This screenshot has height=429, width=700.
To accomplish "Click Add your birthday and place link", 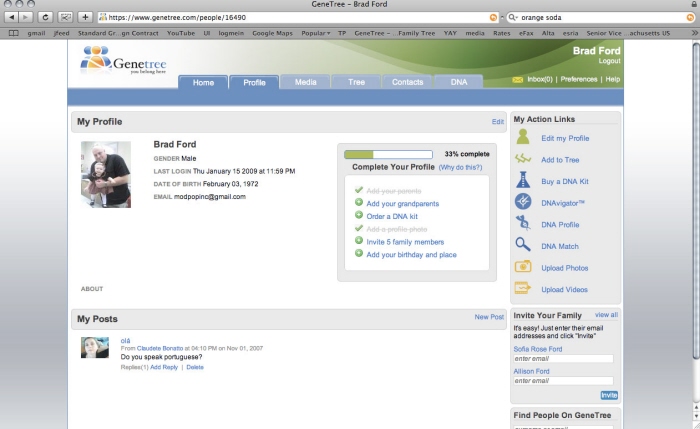I will coord(411,255).
